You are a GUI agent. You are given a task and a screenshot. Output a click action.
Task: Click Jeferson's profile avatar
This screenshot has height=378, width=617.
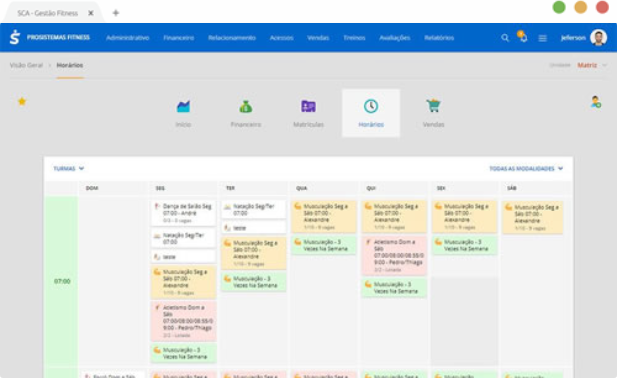coord(599,38)
